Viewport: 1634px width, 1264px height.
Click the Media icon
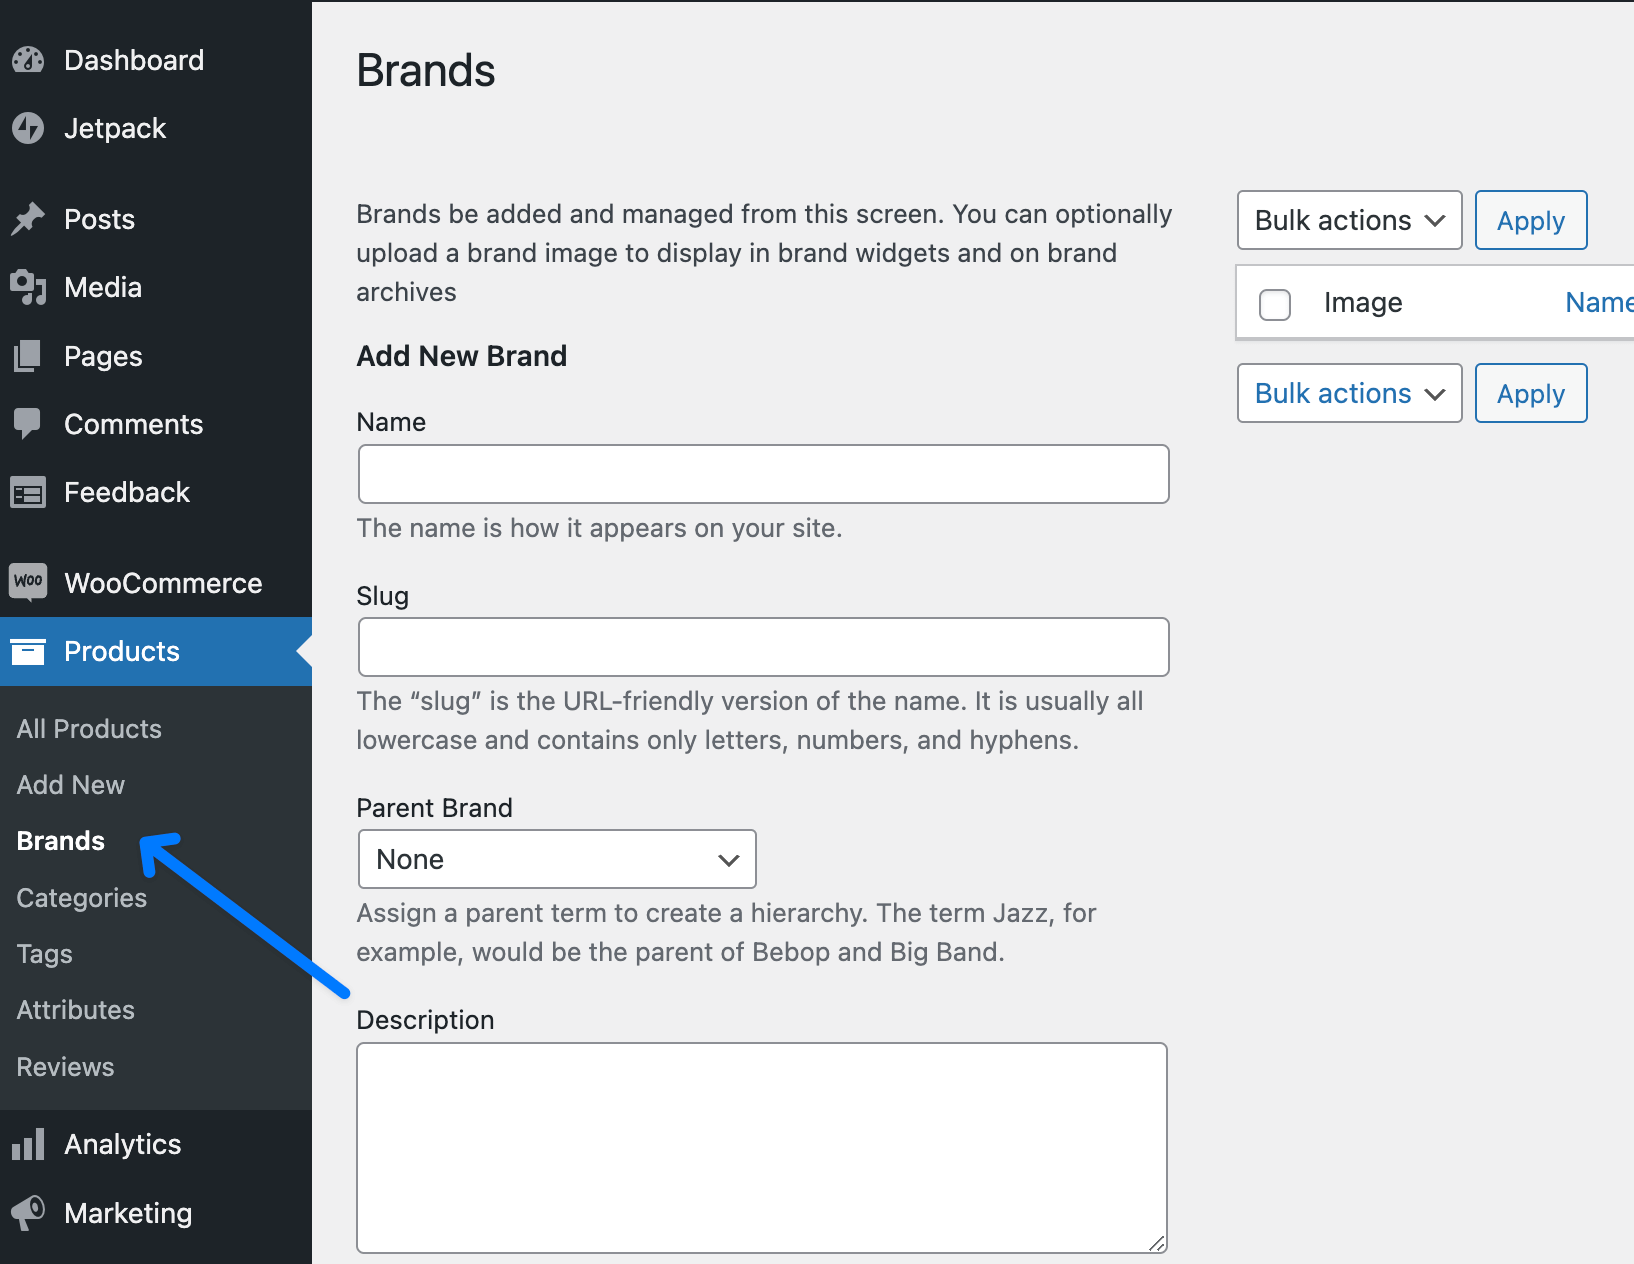[28, 287]
